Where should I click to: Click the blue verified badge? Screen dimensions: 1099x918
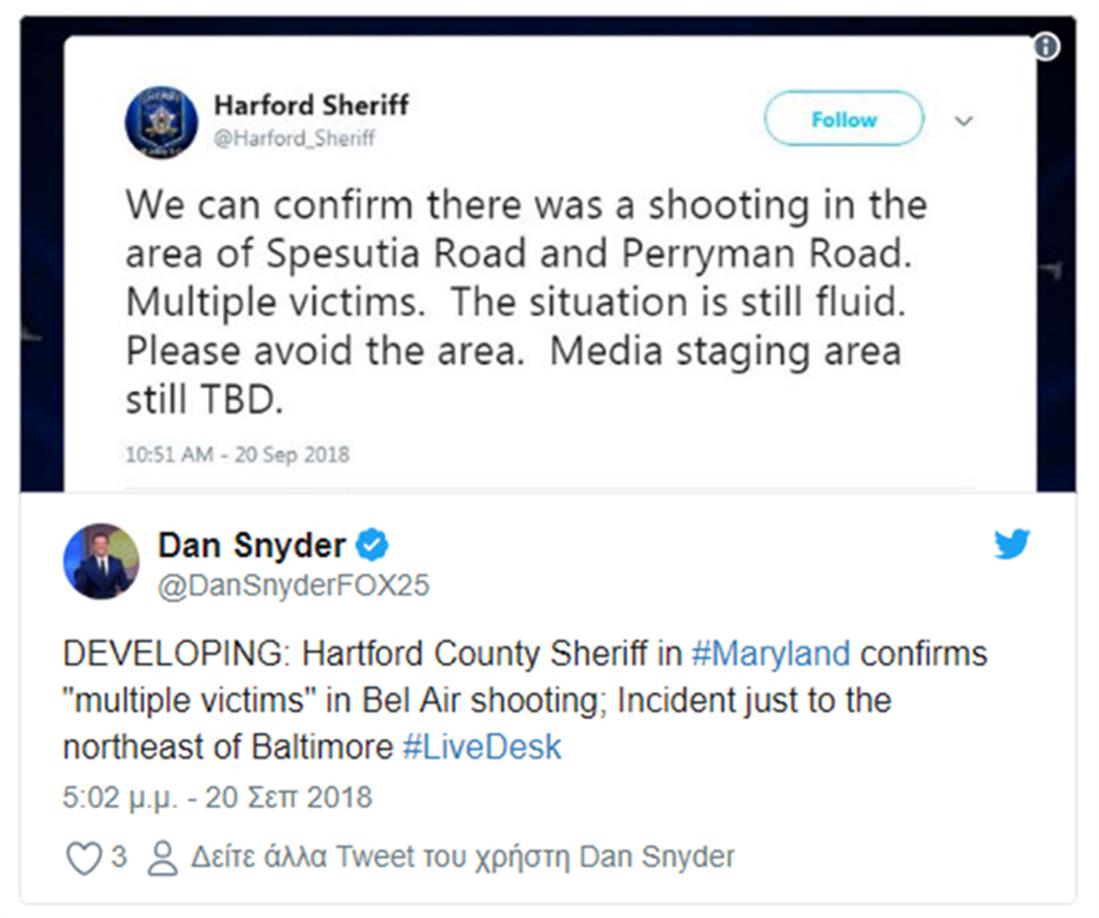(x=373, y=545)
